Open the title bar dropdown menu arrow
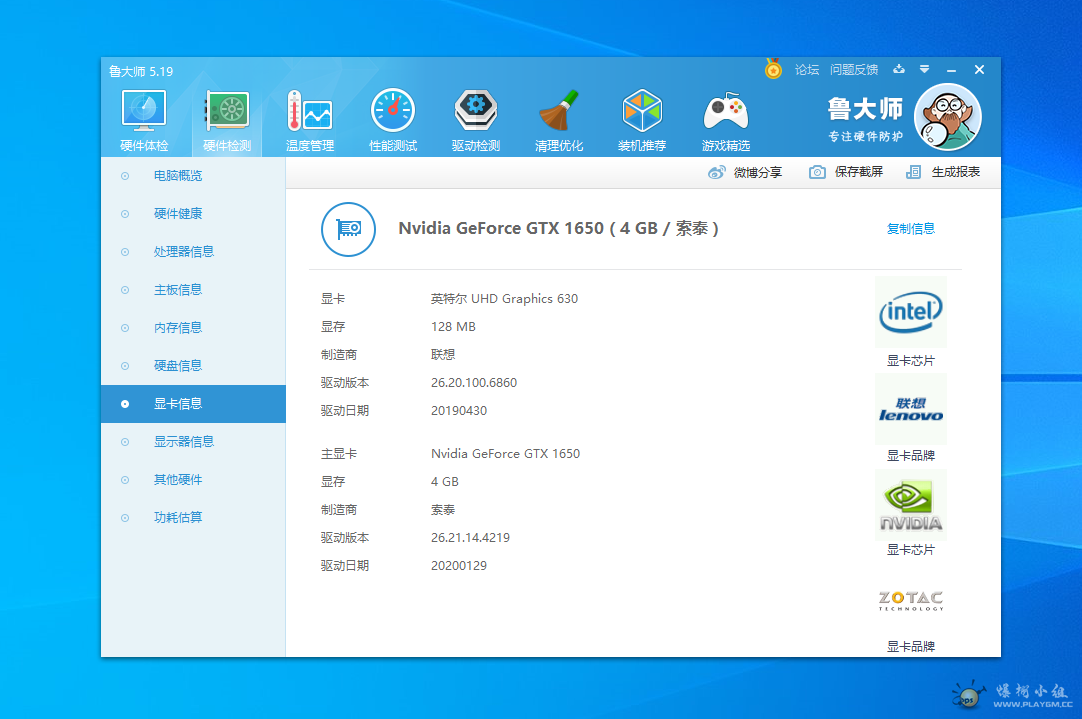Screen dimensions: 1082x719 925,69
